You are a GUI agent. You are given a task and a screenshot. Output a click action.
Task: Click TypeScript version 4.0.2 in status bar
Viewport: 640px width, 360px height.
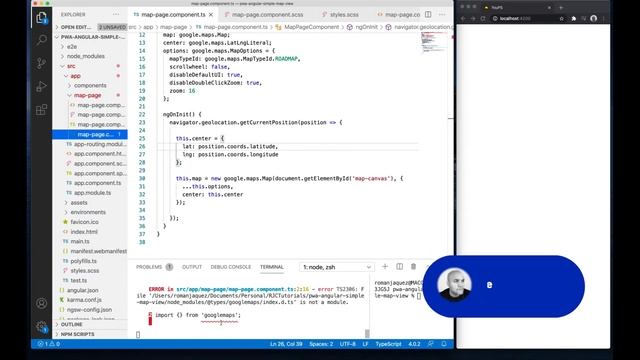[x=414, y=344]
